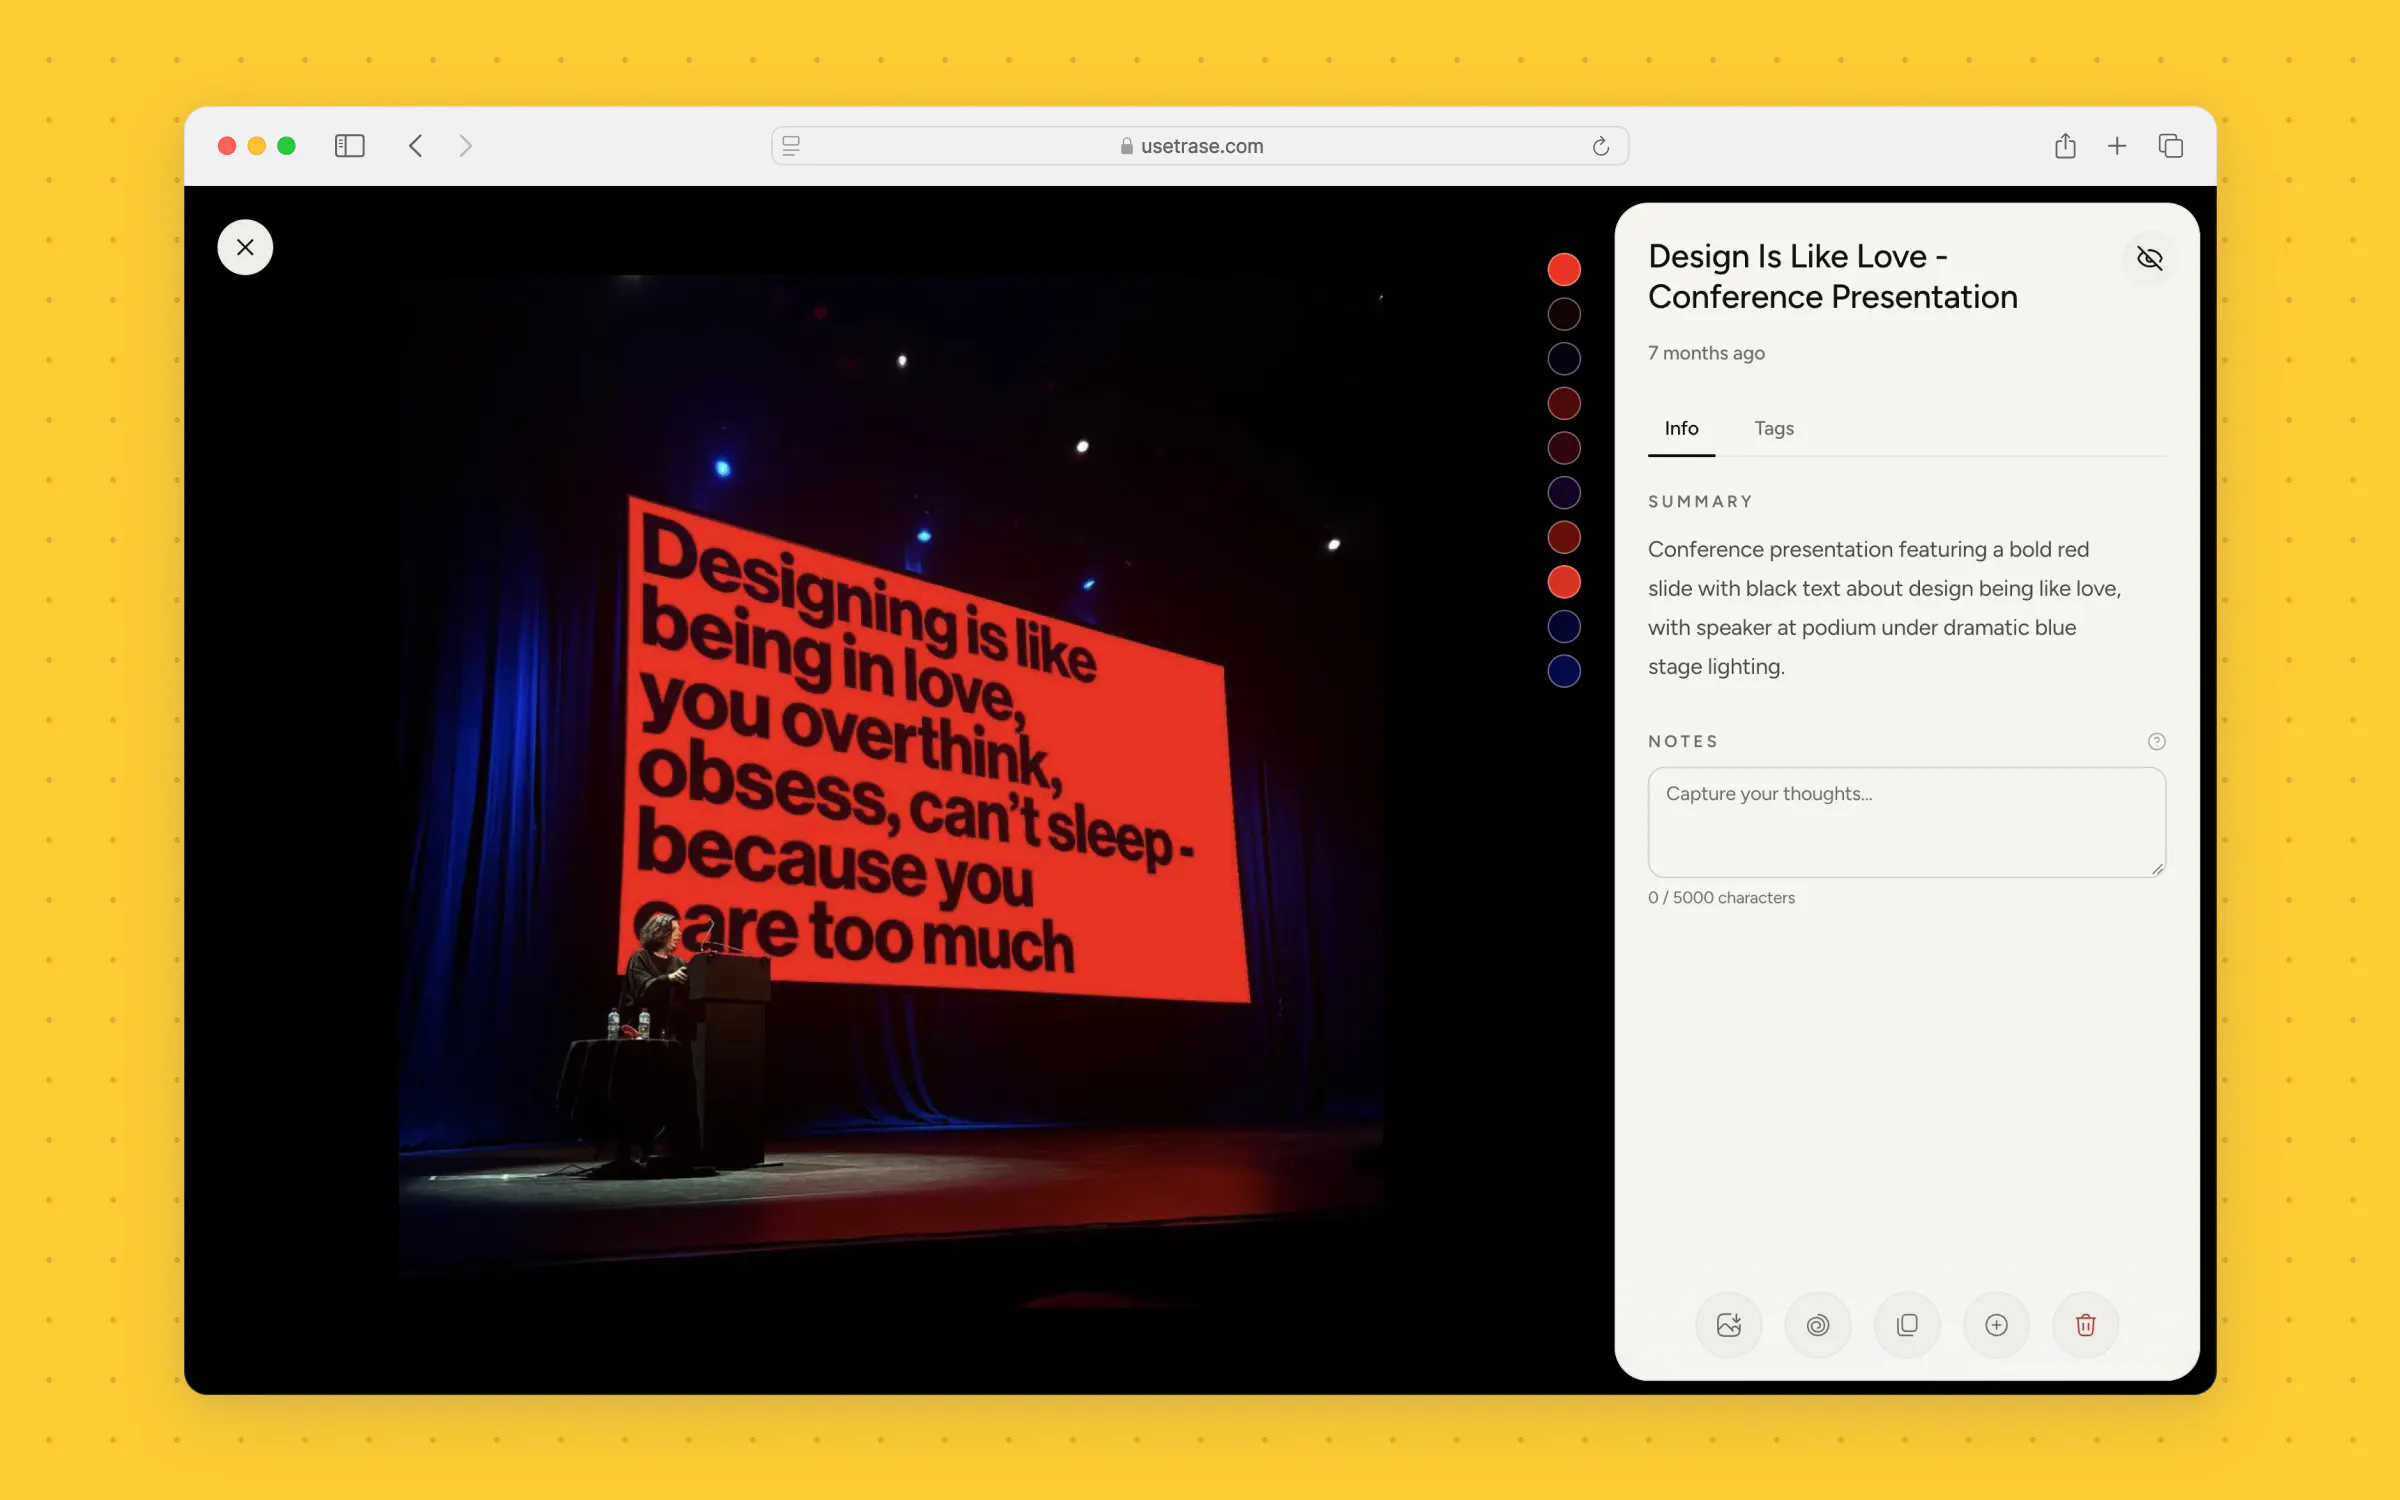The width and height of the screenshot is (2400, 1500).
Task: Download the image with the save icon
Action: [x=1728, y=1325]
